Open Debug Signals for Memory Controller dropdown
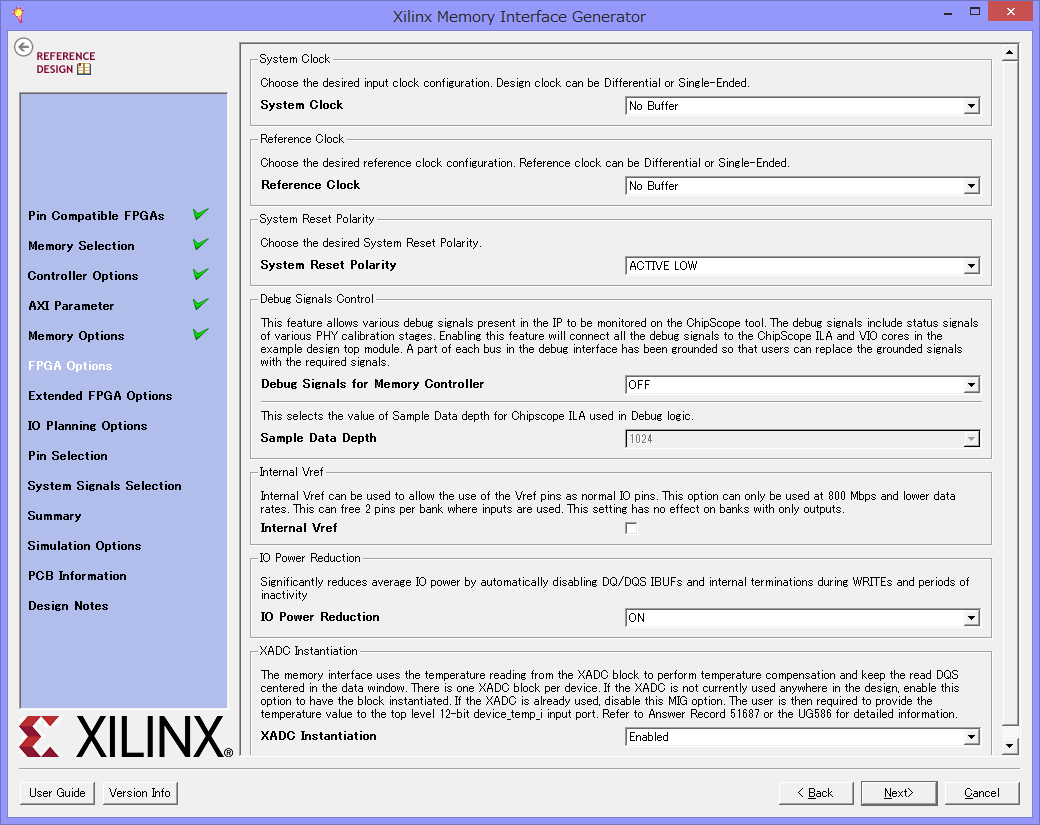The height and width of the screenshot is (825, 1040). pos(970,385)
